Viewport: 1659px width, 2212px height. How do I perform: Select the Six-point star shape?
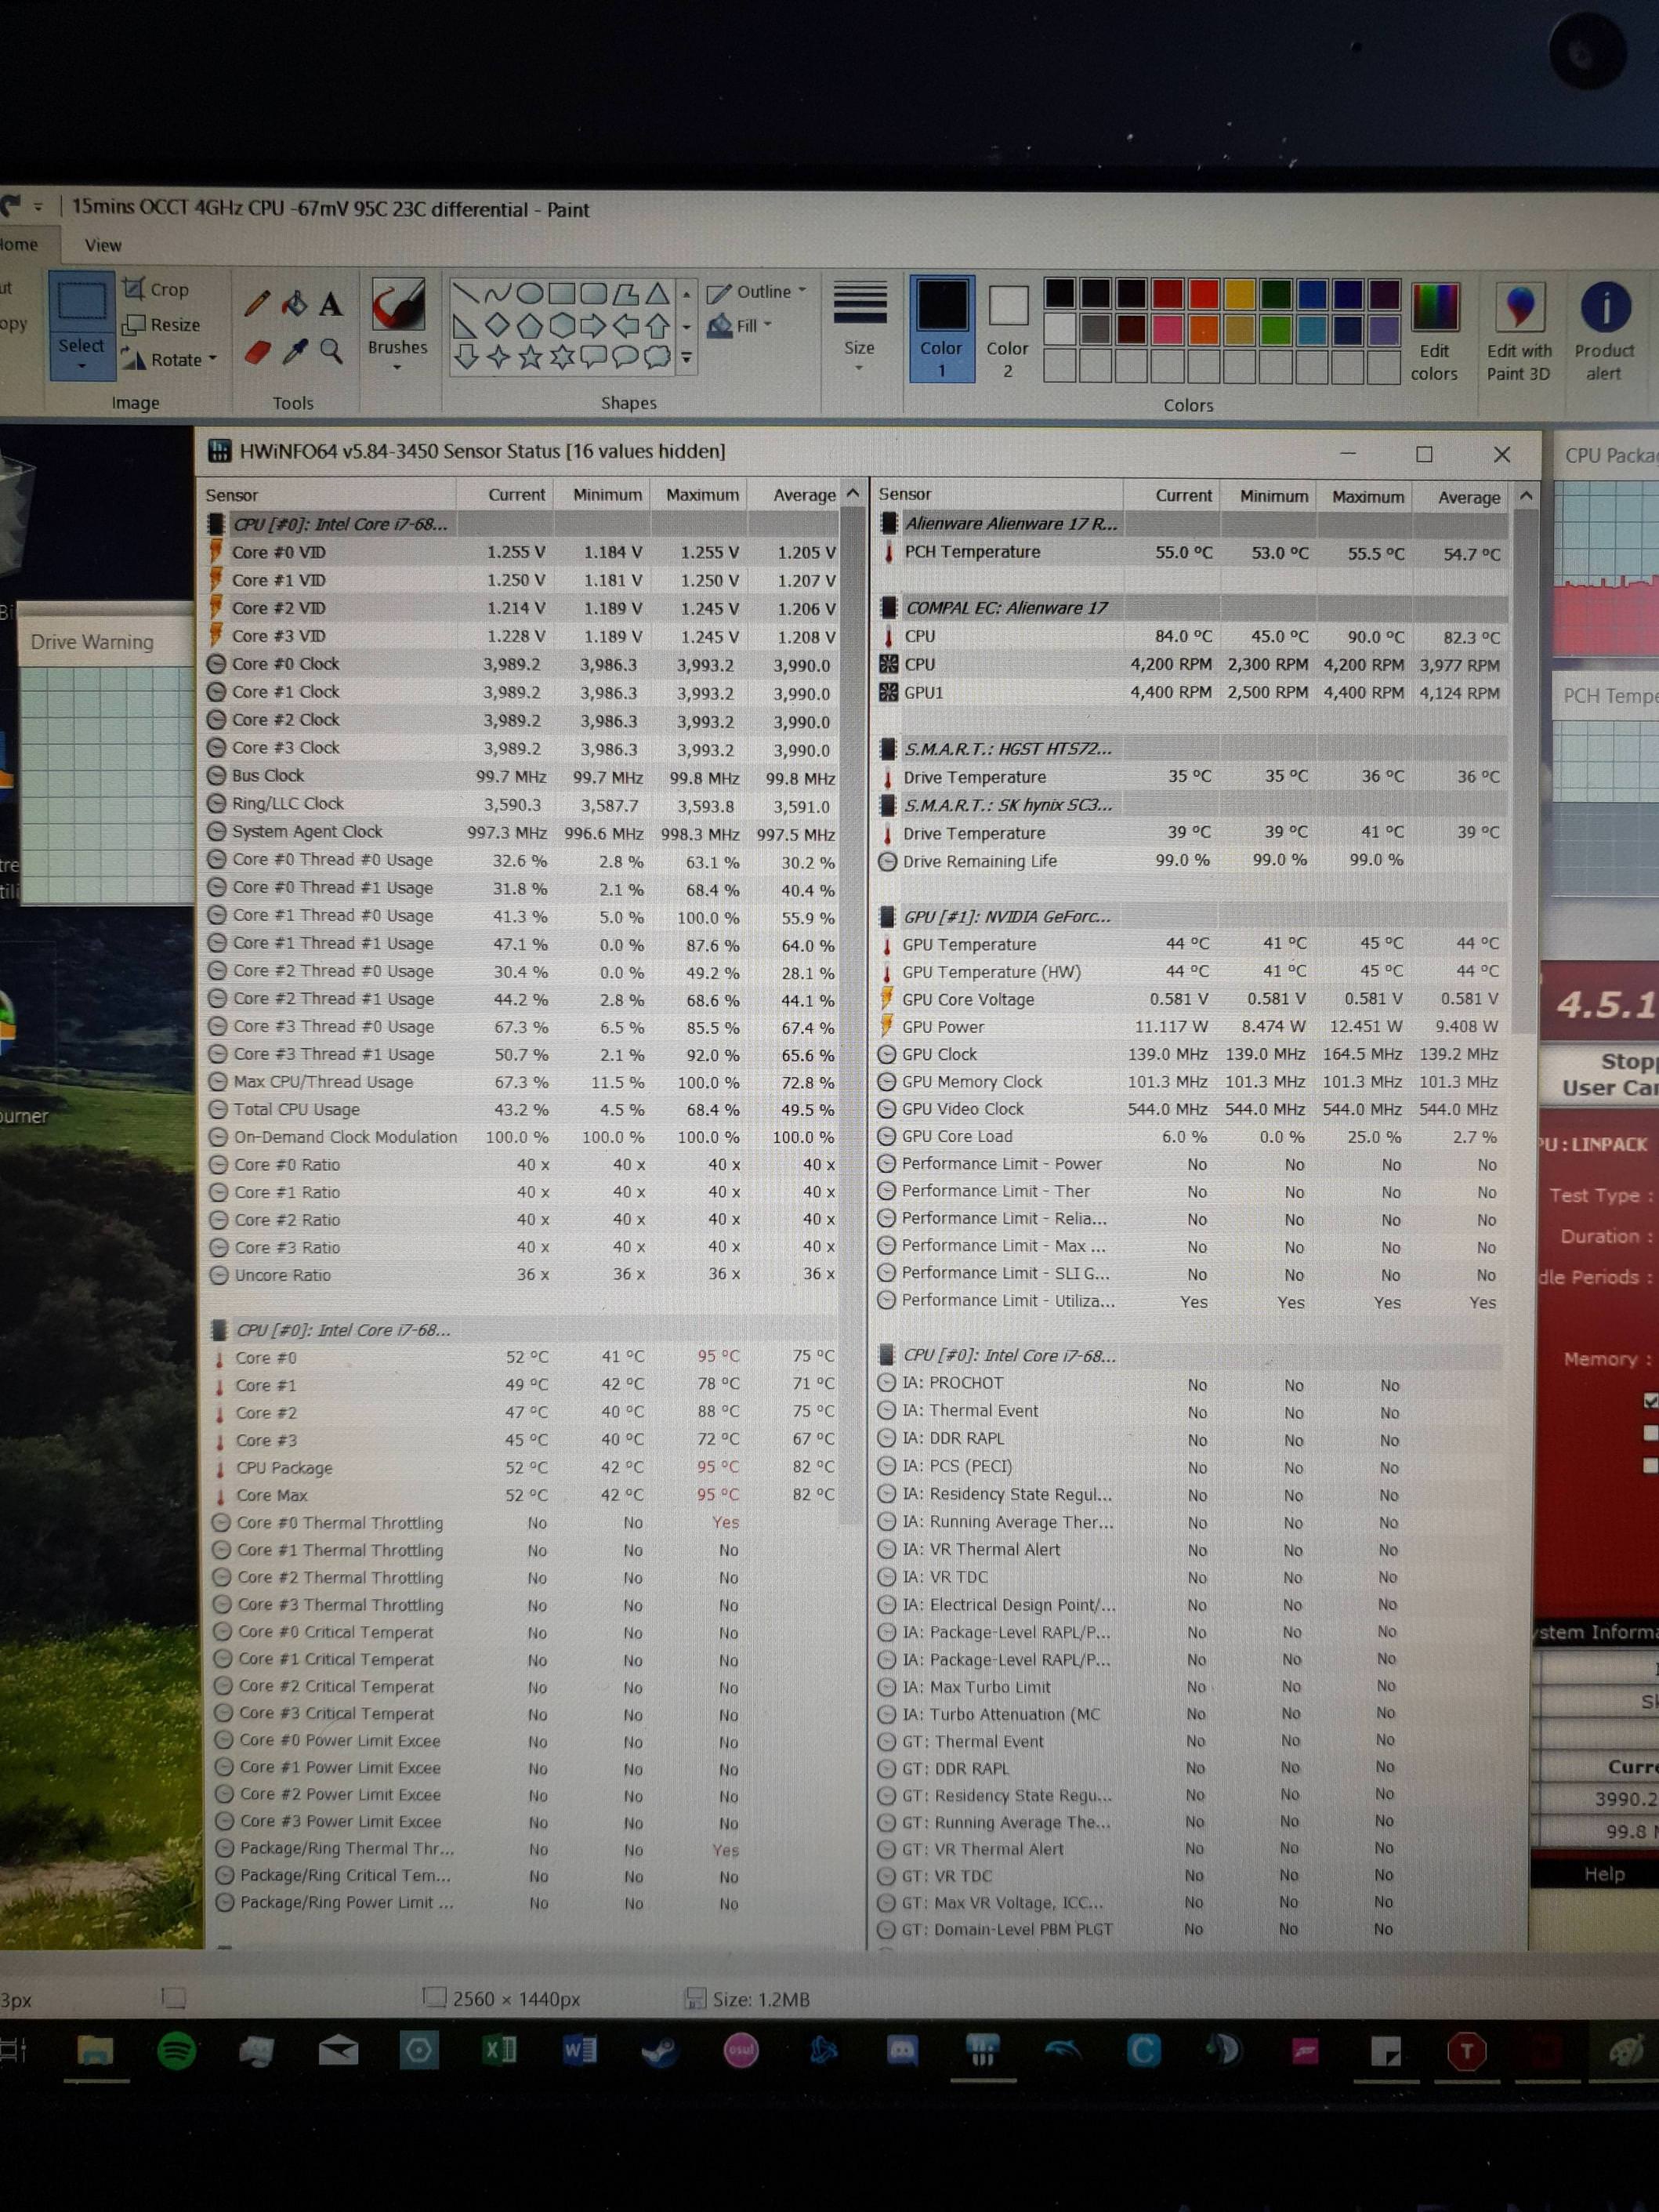click(562, 357)
